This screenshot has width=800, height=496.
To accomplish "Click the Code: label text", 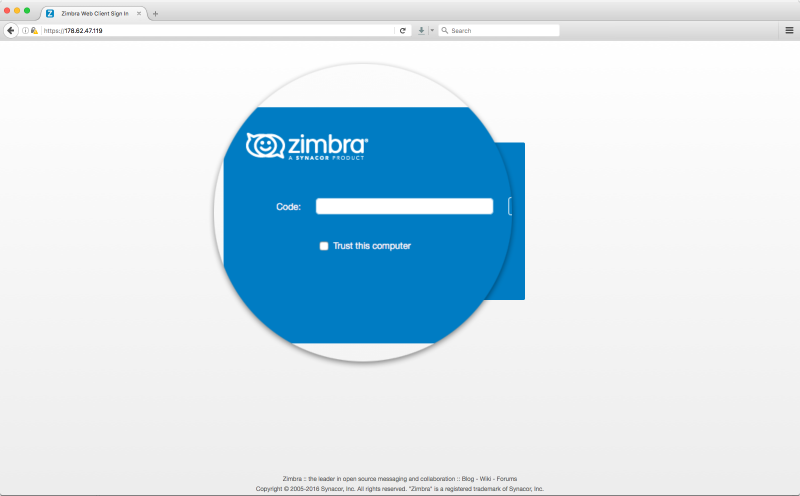I will [288, 207].
